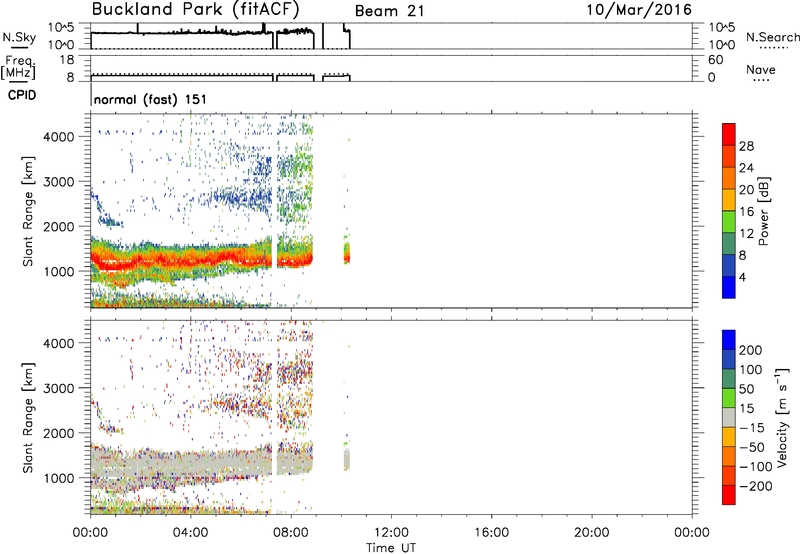This screenshot has width=800, height=554.
Task: Click the CPID label
Action: pos(22,95)
